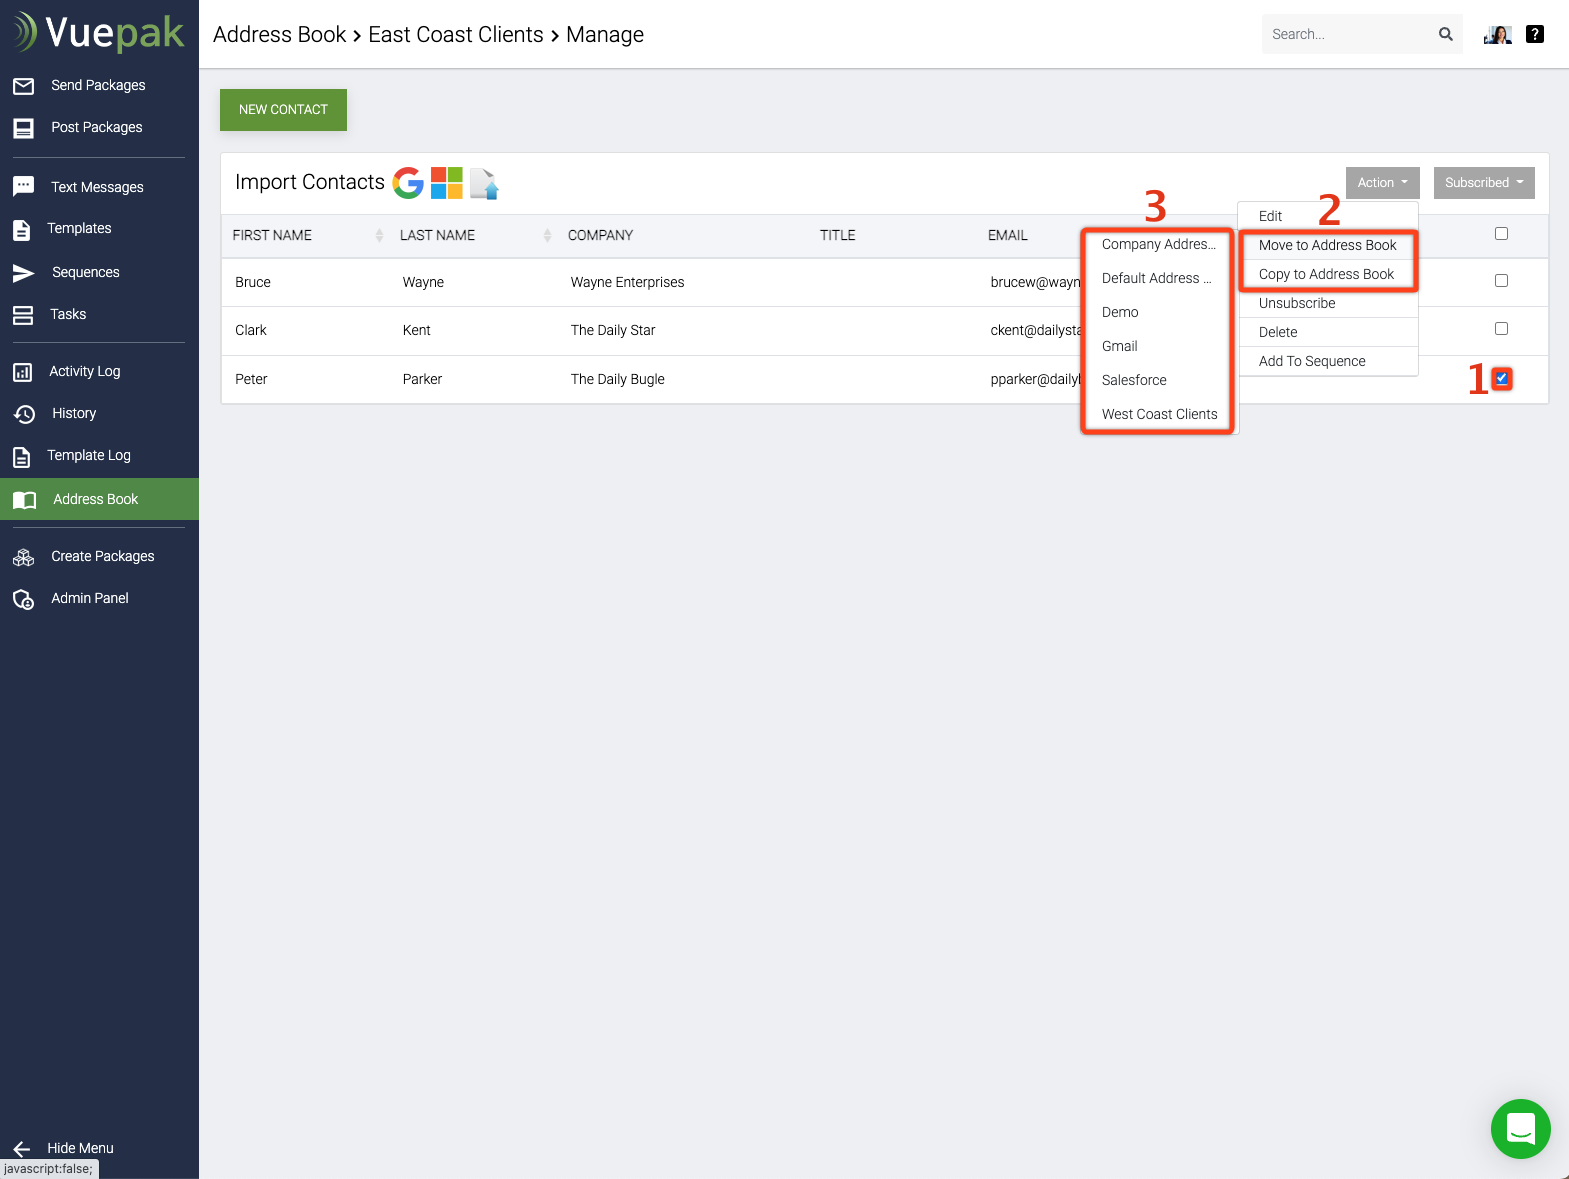Choose West Coast Clients from submenu
Screen dimensions: 1569x1179
pos(1159,414)
